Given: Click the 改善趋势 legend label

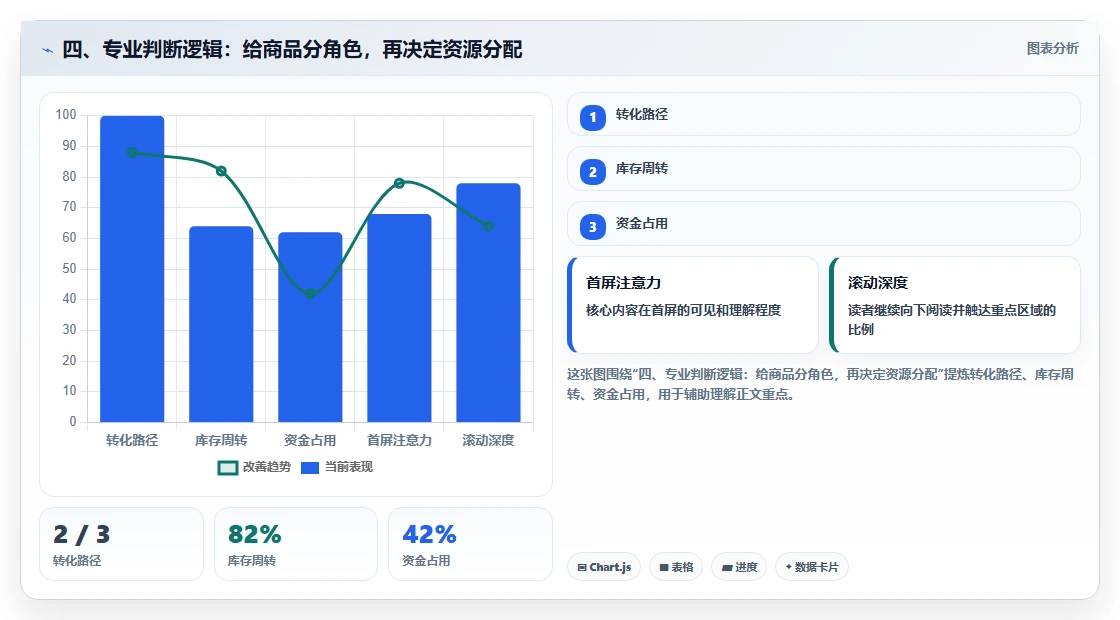Looking at the screenshot, I should (267, 467).
